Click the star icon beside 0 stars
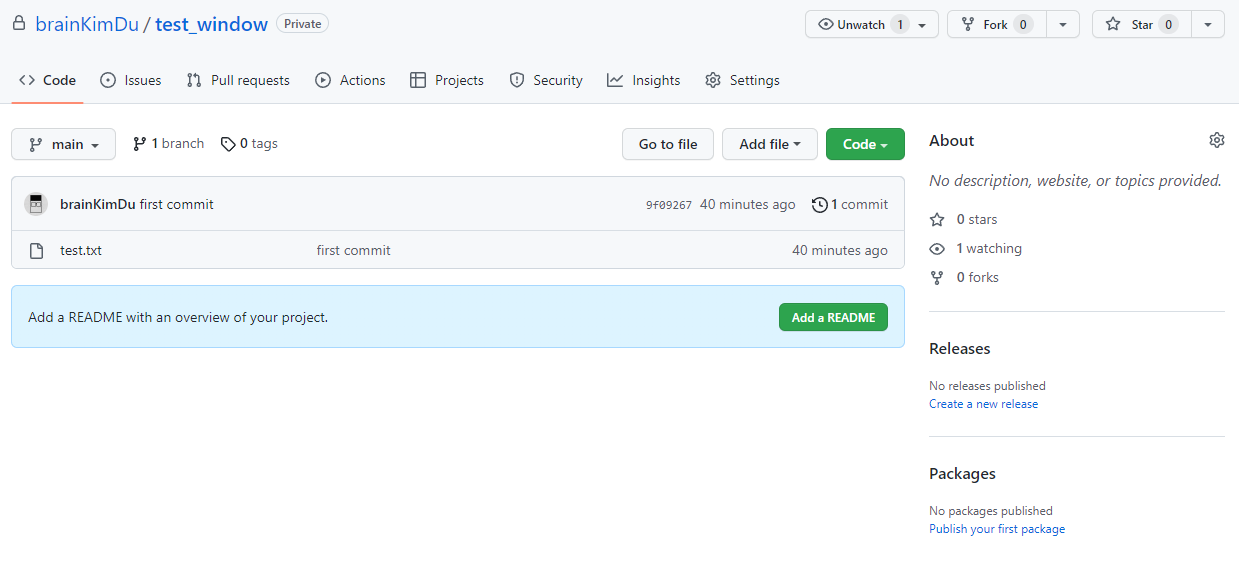 (937, 219)
